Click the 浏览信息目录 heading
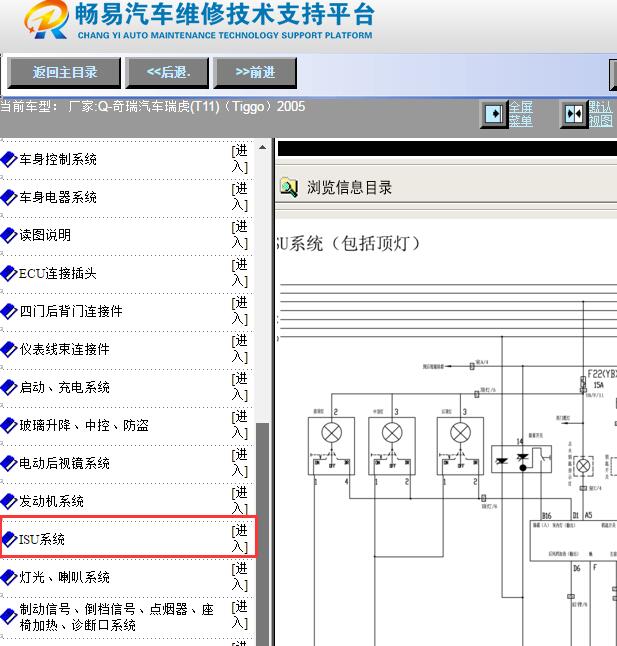The width and height of the screenshot is (617, 646). pos(349,188)
